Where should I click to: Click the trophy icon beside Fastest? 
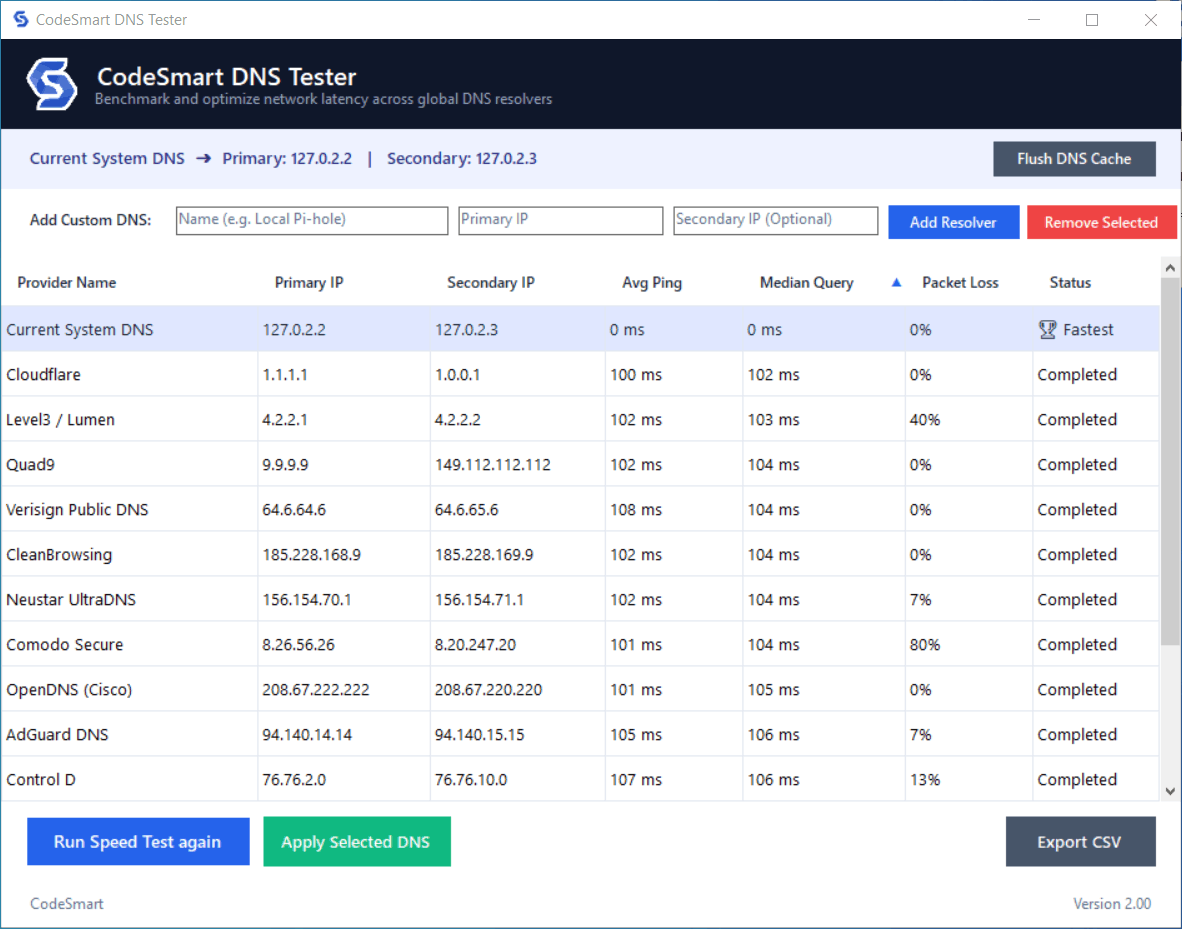(1047, 330)
